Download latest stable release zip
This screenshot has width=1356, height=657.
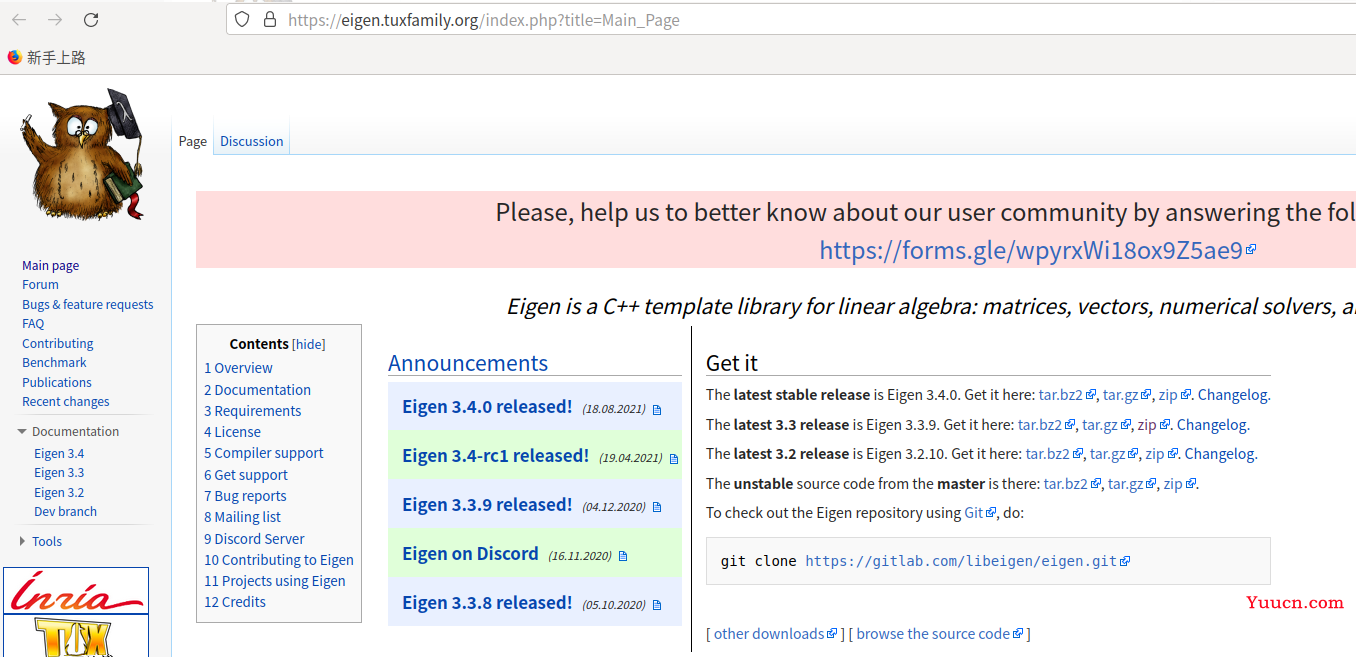pos(1168,395)
